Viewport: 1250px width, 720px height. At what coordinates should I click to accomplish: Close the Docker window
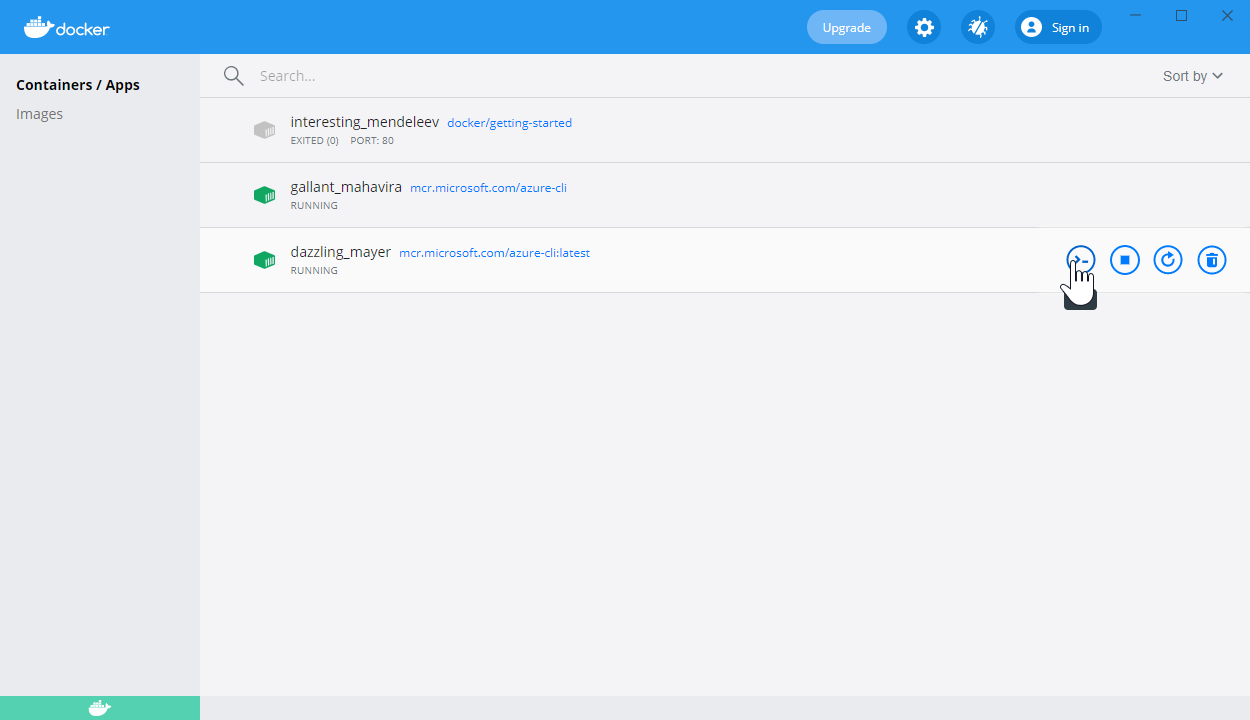[x=1227, y=15]
